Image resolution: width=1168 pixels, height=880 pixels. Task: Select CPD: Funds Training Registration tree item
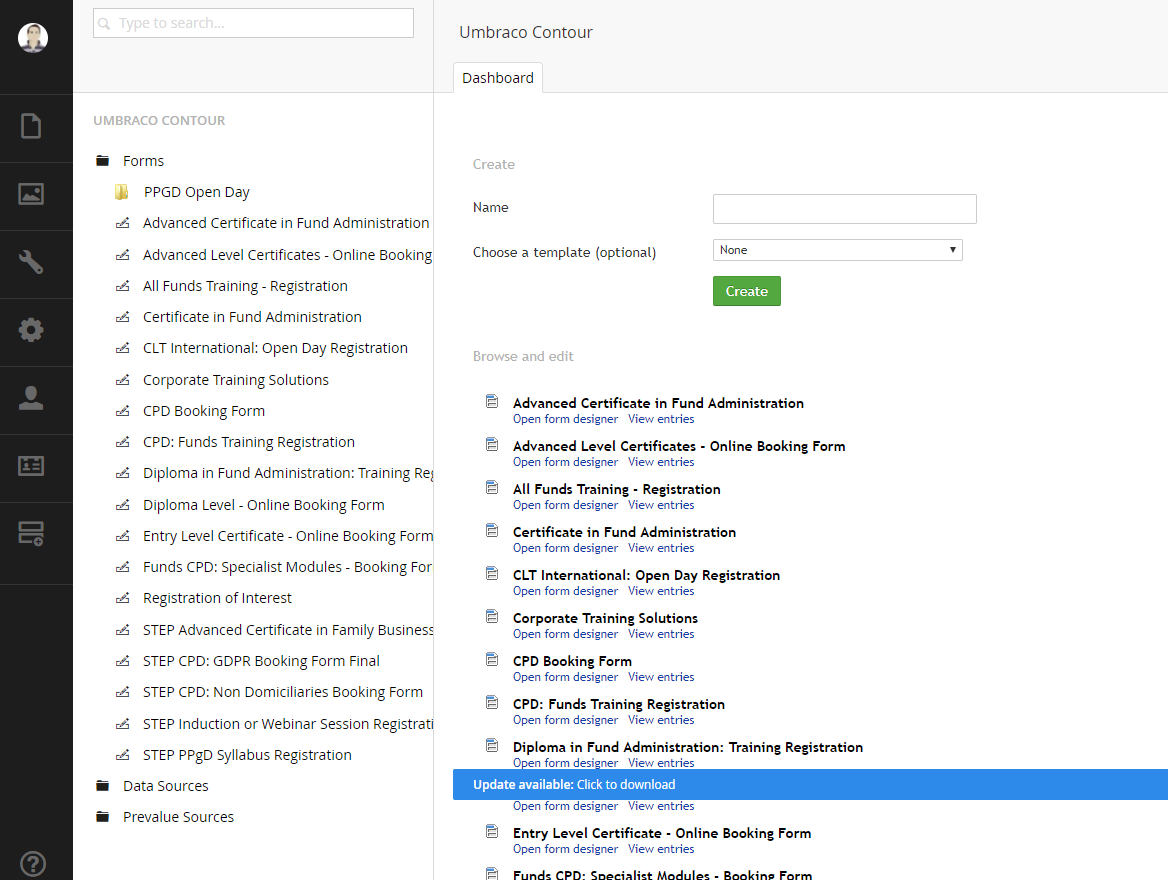pos(249,443)
